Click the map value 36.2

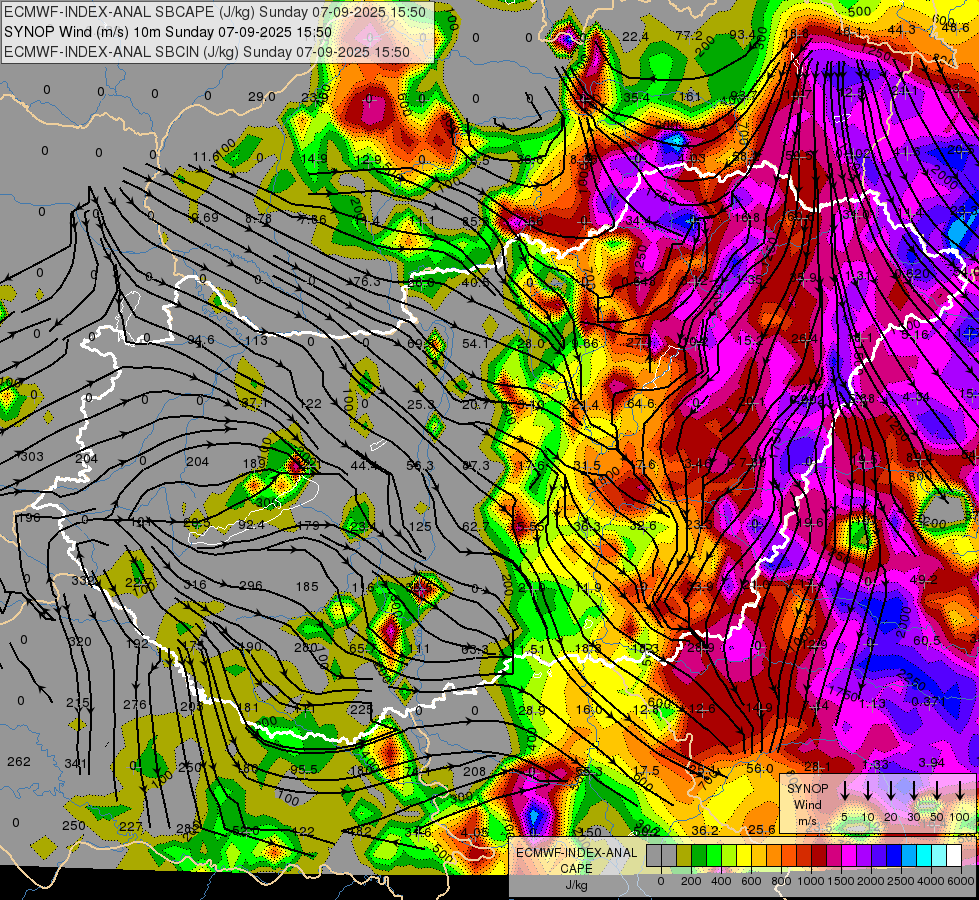tap(706, 830)
